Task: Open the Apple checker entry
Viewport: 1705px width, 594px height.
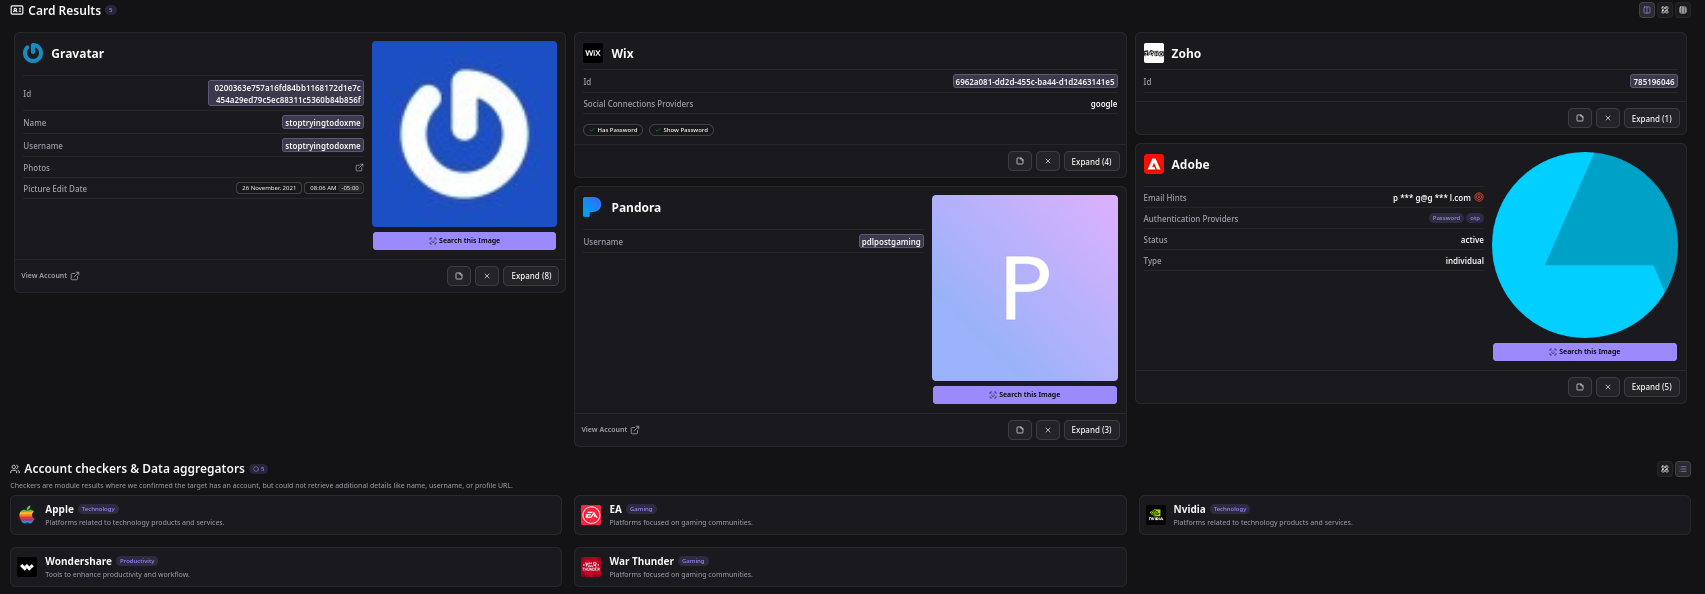Action: [x=286, y=515]
